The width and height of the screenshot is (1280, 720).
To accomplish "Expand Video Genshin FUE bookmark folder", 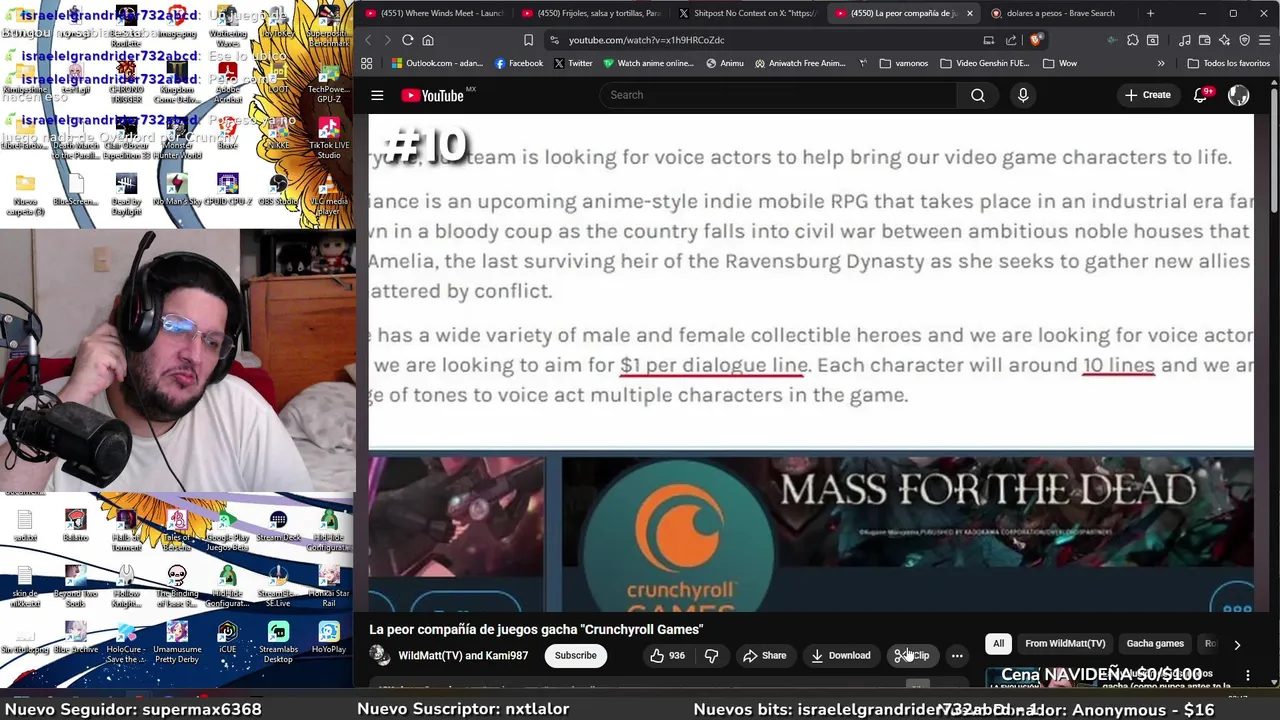I will 984,63.
